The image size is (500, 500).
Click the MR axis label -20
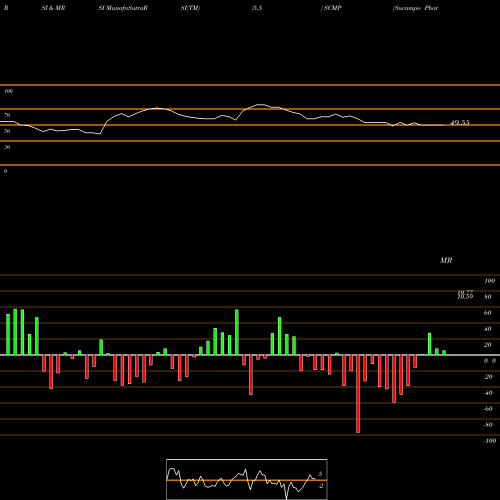click(488, 377)
